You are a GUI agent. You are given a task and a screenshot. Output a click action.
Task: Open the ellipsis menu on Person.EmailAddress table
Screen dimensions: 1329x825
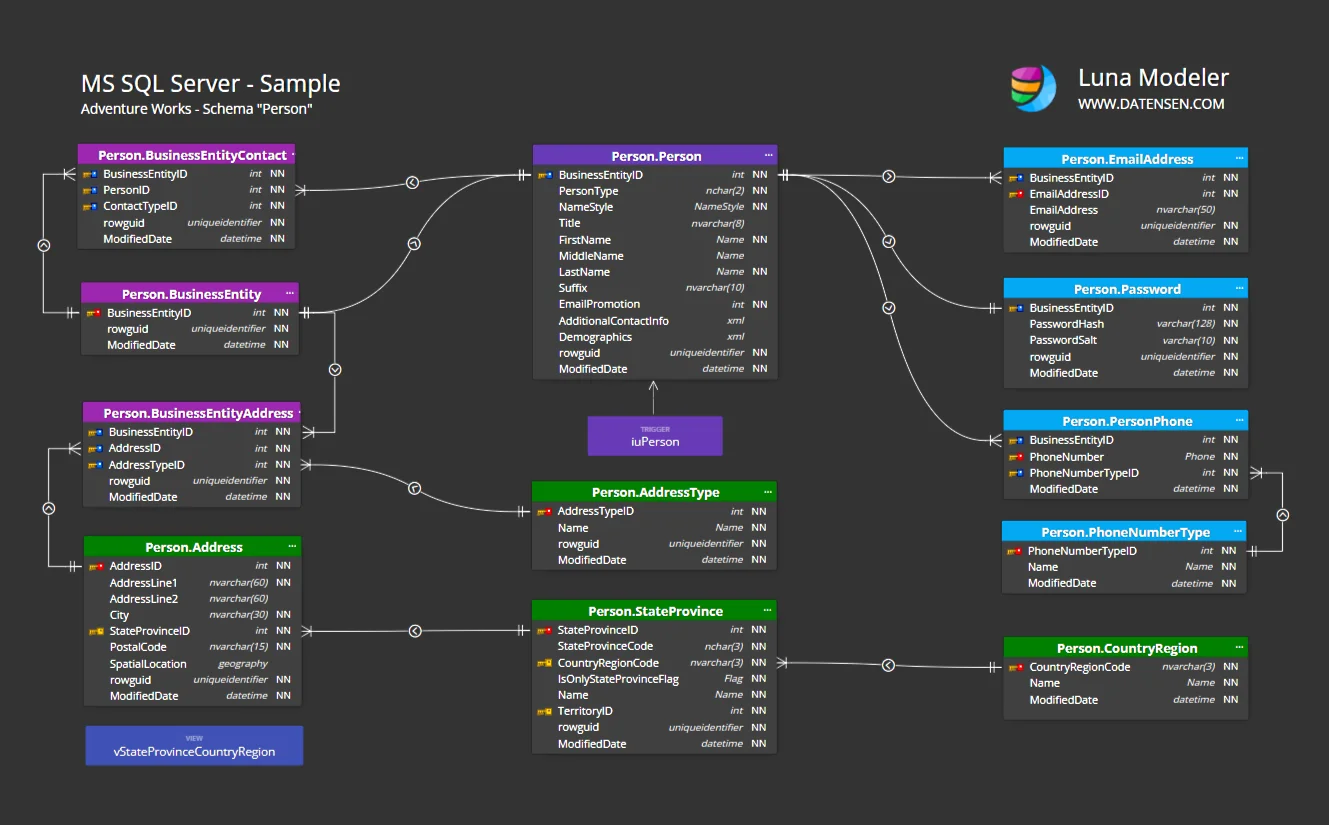(x=1239, y=159)
